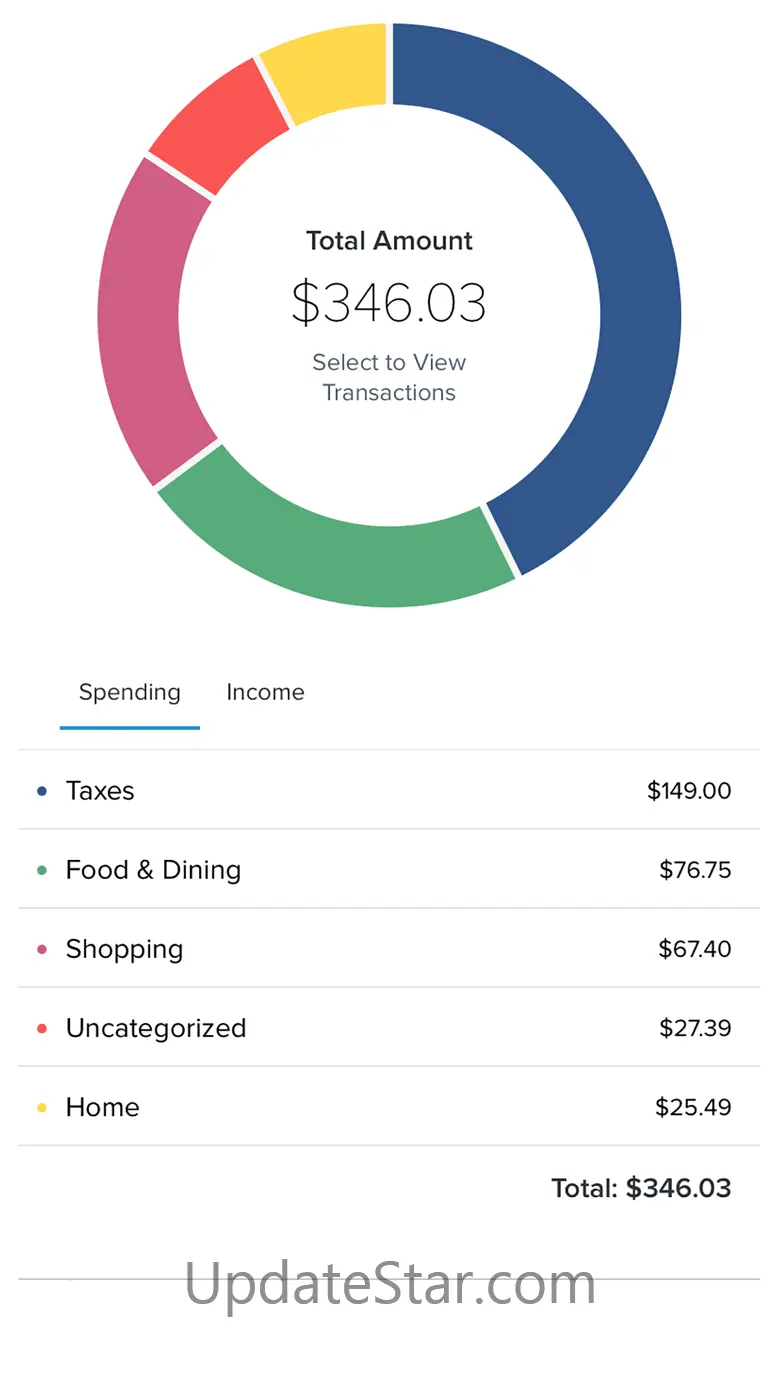This screenshot has height=1387, width=780.
Task: Switch to the Spending tab
Action: 130,693
